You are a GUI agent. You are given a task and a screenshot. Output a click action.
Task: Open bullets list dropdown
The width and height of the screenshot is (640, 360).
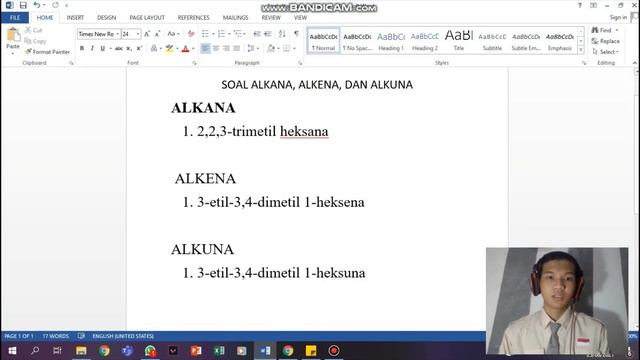point(213,34)
